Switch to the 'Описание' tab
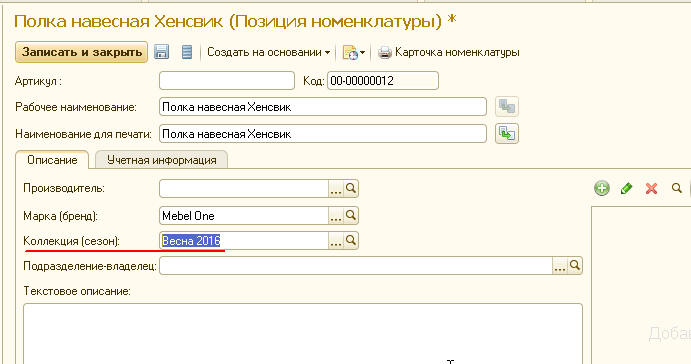This screenshot has height=364, width=691. click(52, 160)
